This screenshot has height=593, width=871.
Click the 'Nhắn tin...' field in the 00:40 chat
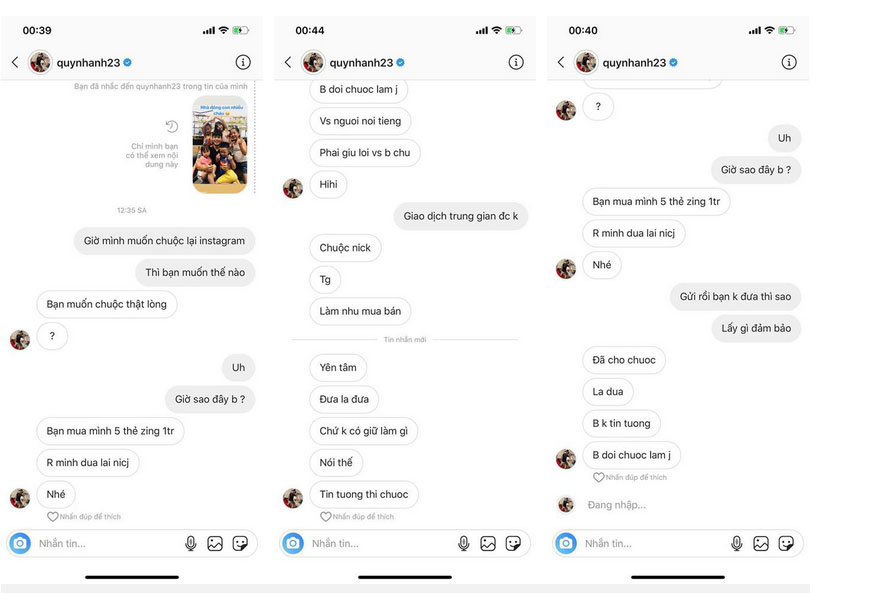click(653, 544)
